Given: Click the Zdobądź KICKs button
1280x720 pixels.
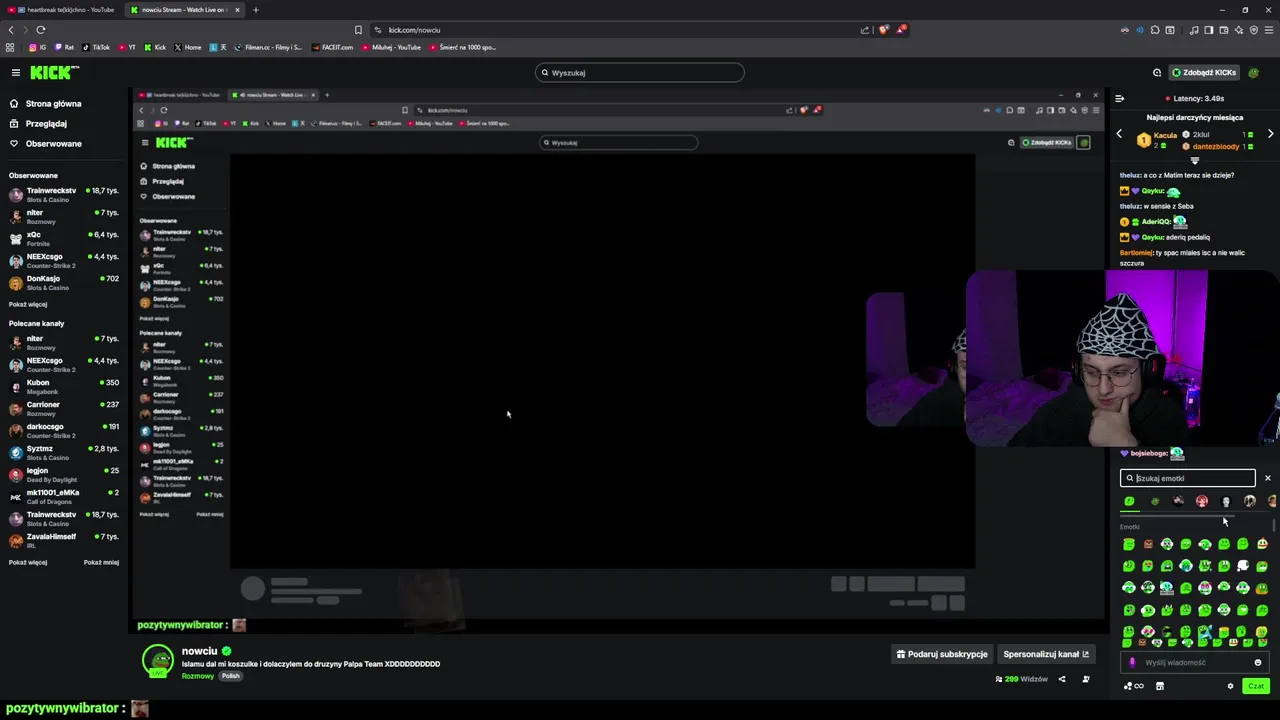Looking at the screenshot, I should point(1205,72).
